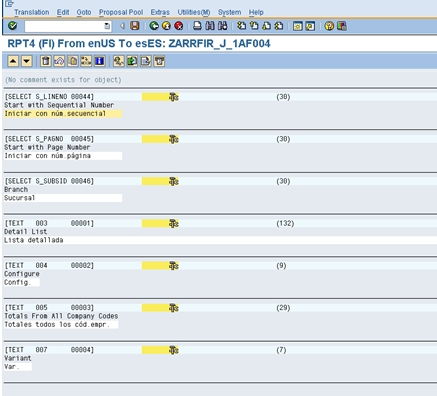Click the 'Totales todos los cód.empr.' field
The height and width of the screenshot is (396, 437).
61,324
